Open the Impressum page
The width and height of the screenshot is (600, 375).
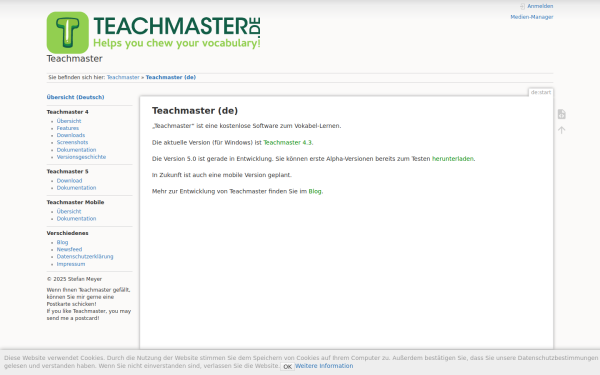71,264
